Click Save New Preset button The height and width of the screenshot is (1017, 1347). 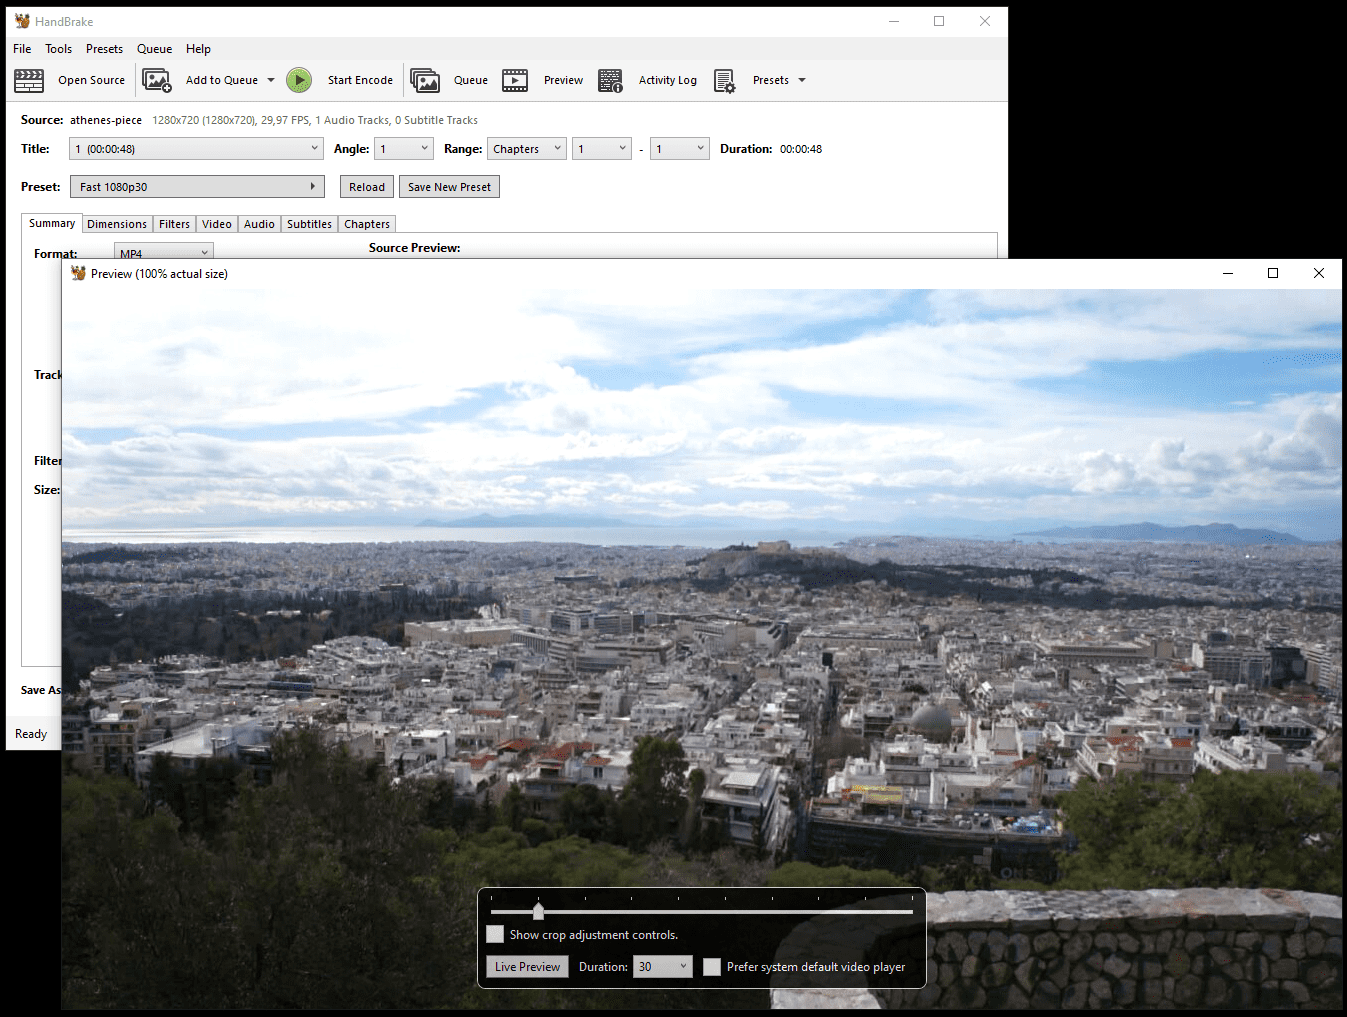point(449,187)
